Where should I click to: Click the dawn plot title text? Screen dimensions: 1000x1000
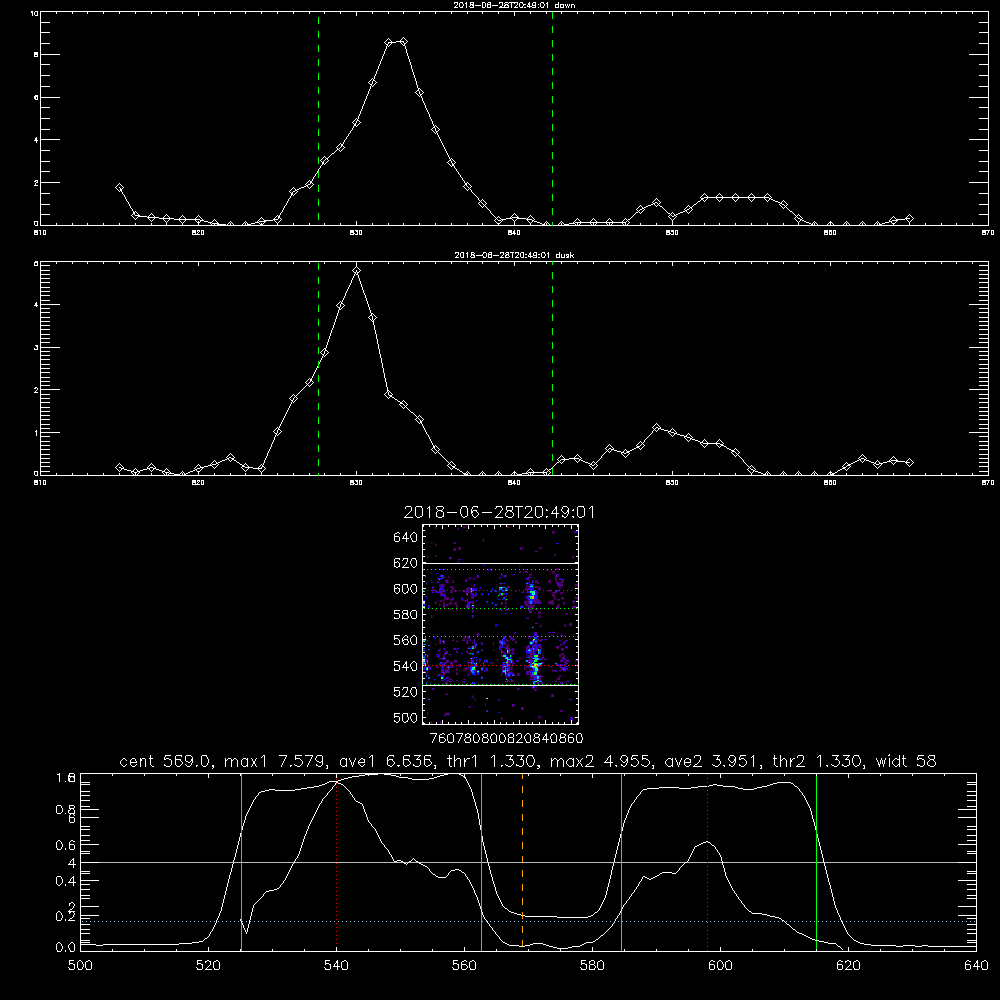click(x=514, y=5)
